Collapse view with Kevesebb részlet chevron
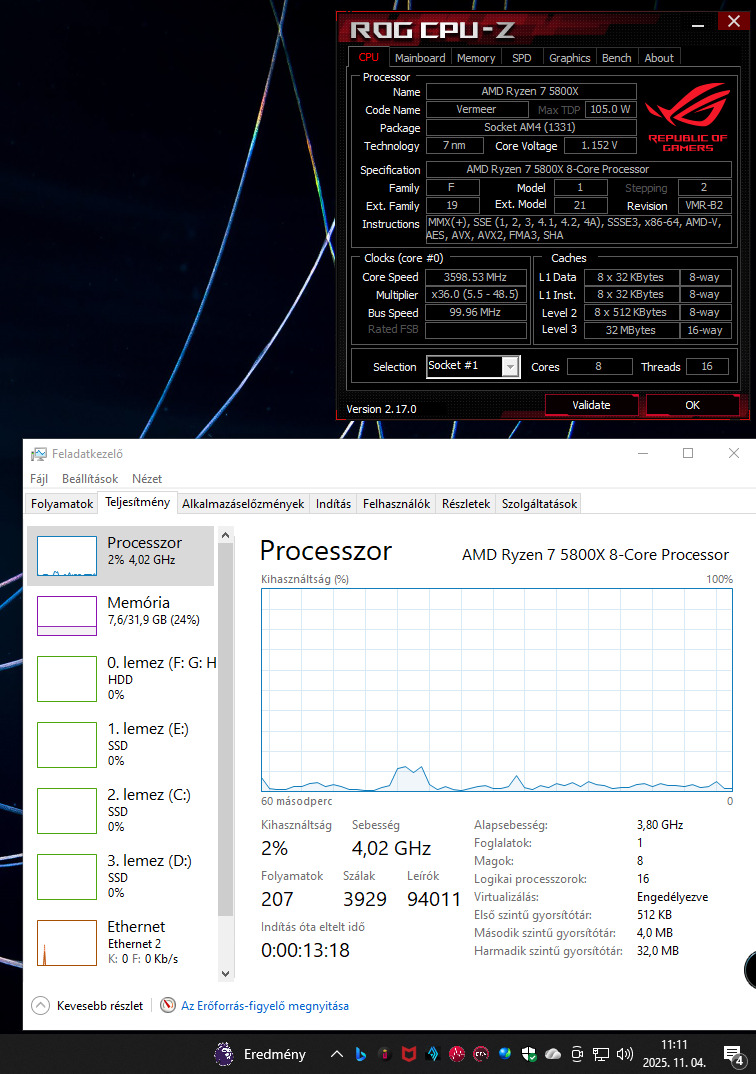Viewport: 756px width, 1074px height. (40, 1006)
